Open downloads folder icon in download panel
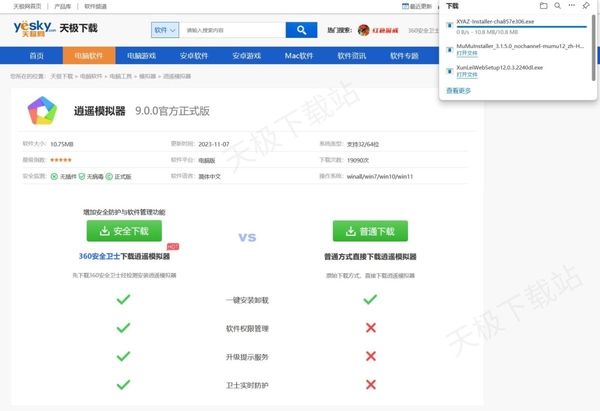The height and width of the screenshot is (411, 600). tap(543, 6)
